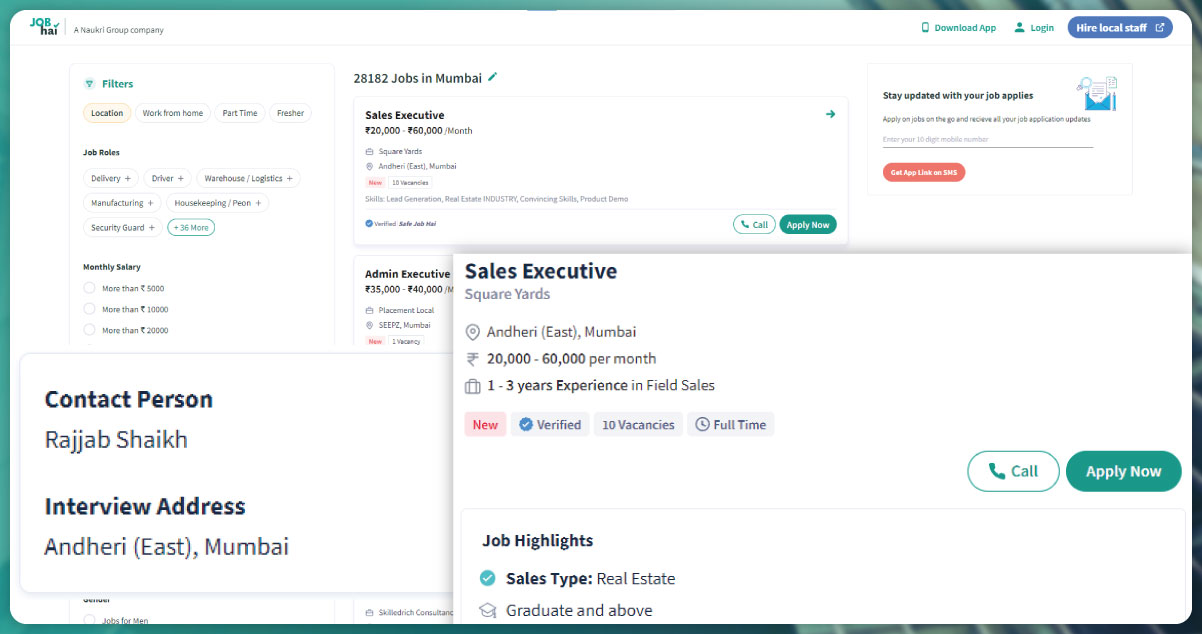
Task: Click the Square Yards company name in the detail
Action: [507, 294]
